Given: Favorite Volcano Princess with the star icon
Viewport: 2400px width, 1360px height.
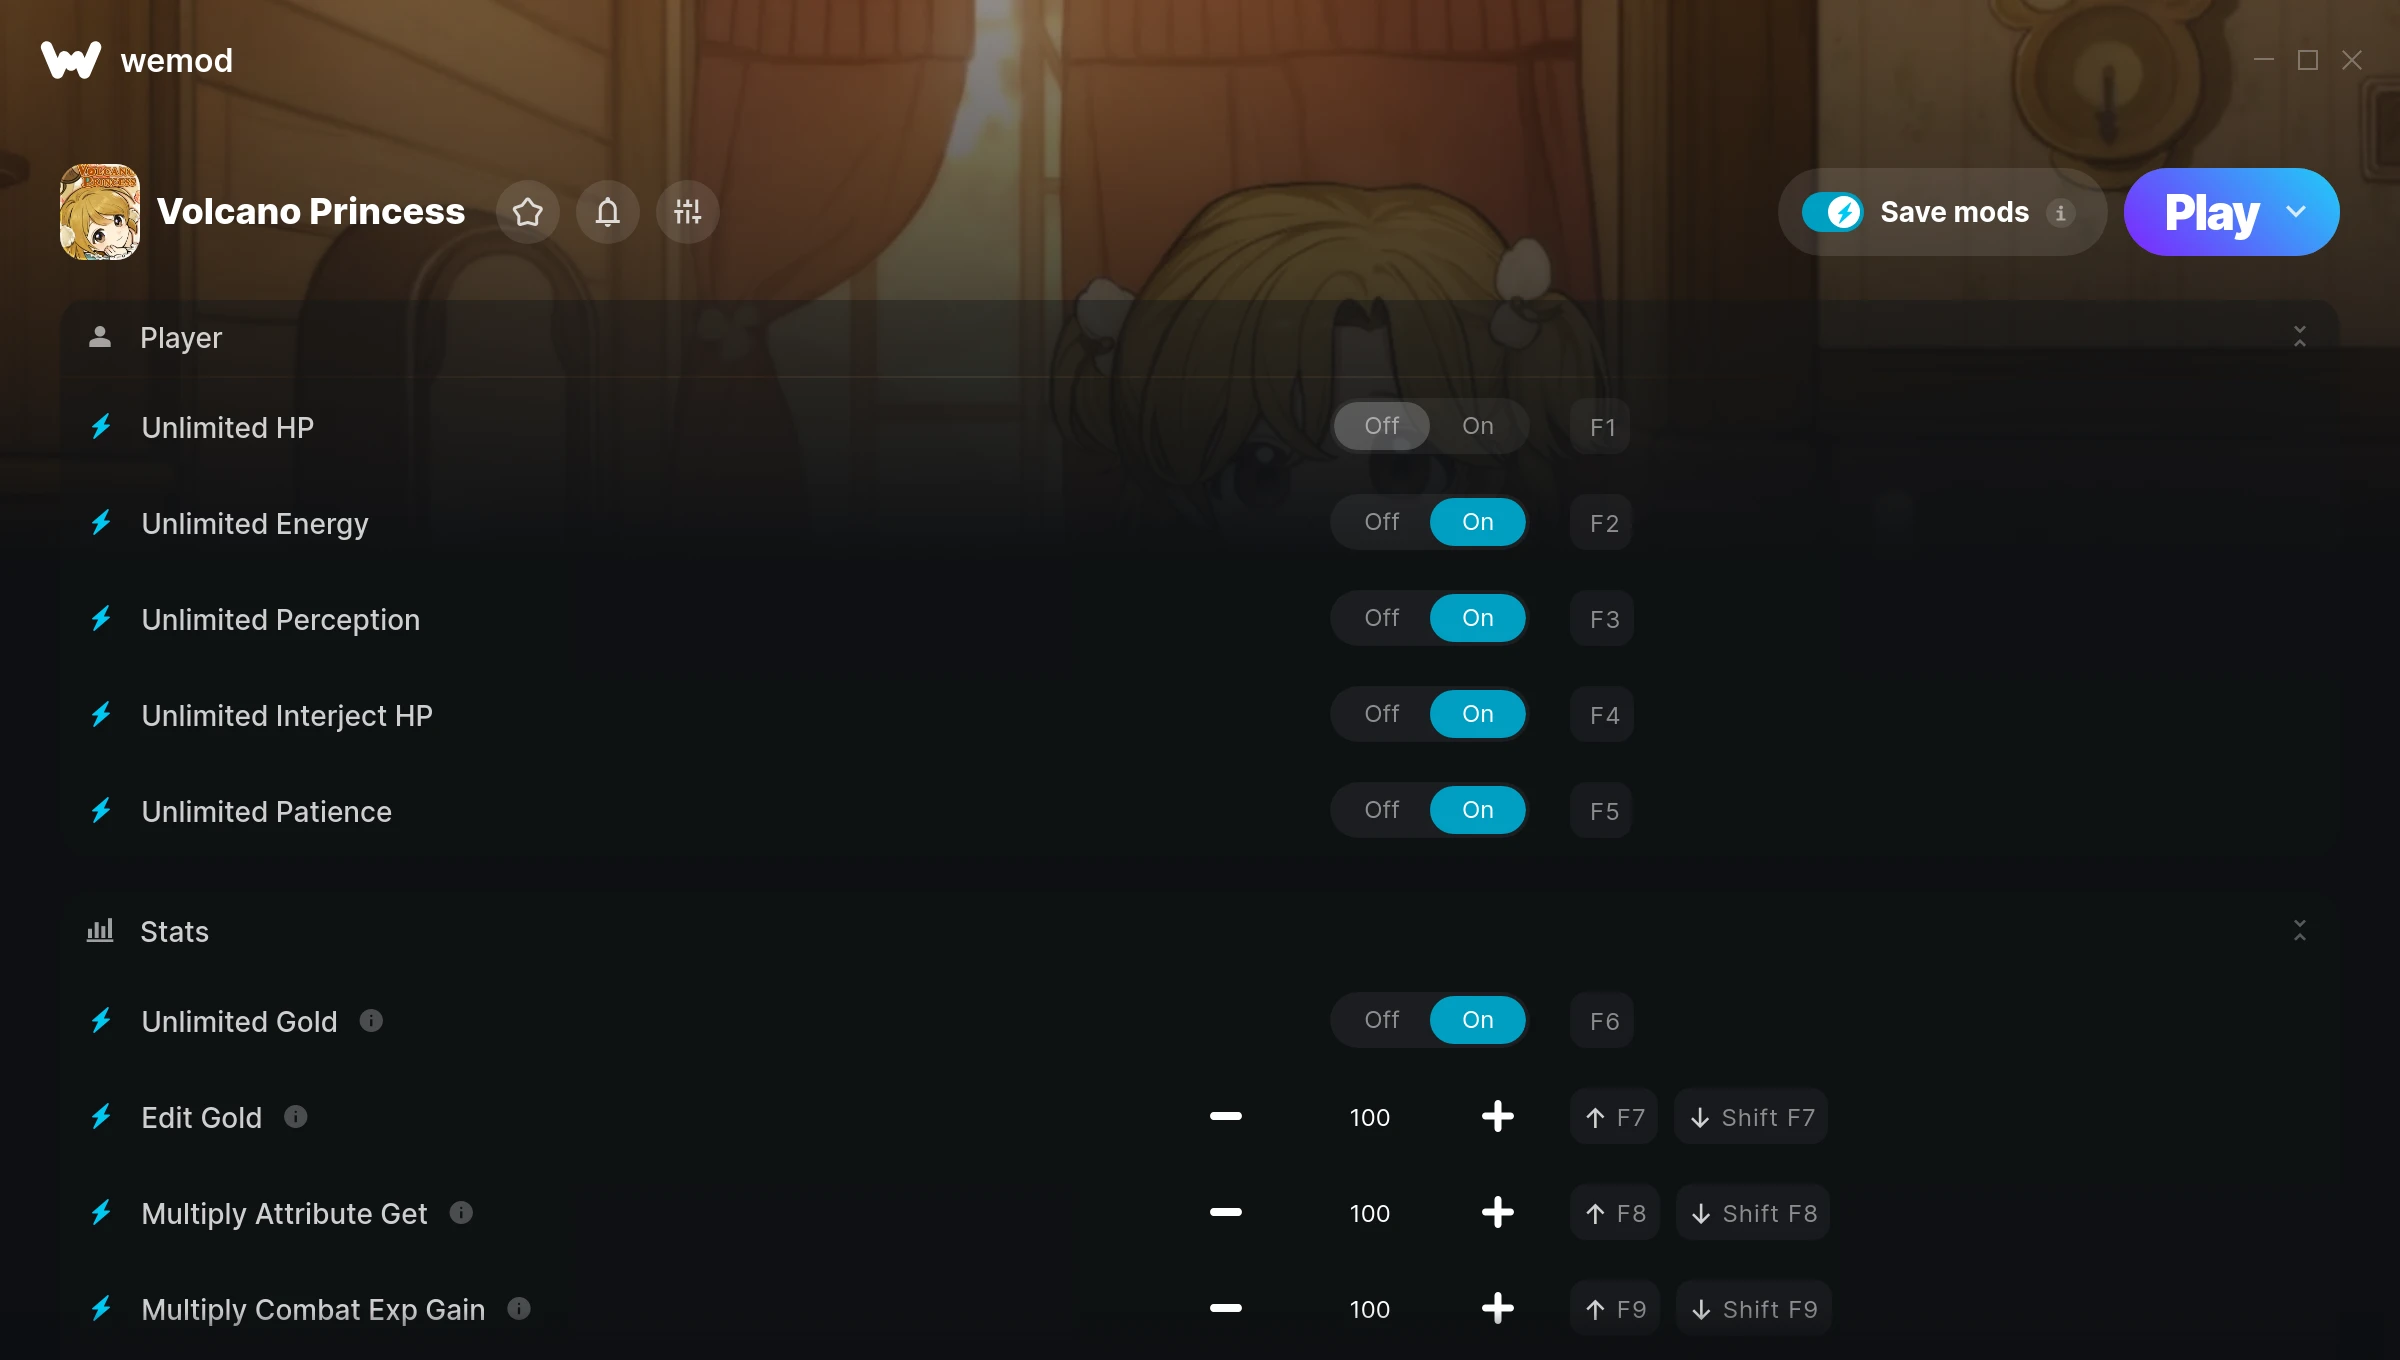Looking at the screenshot, I should [x=528, y=212].
